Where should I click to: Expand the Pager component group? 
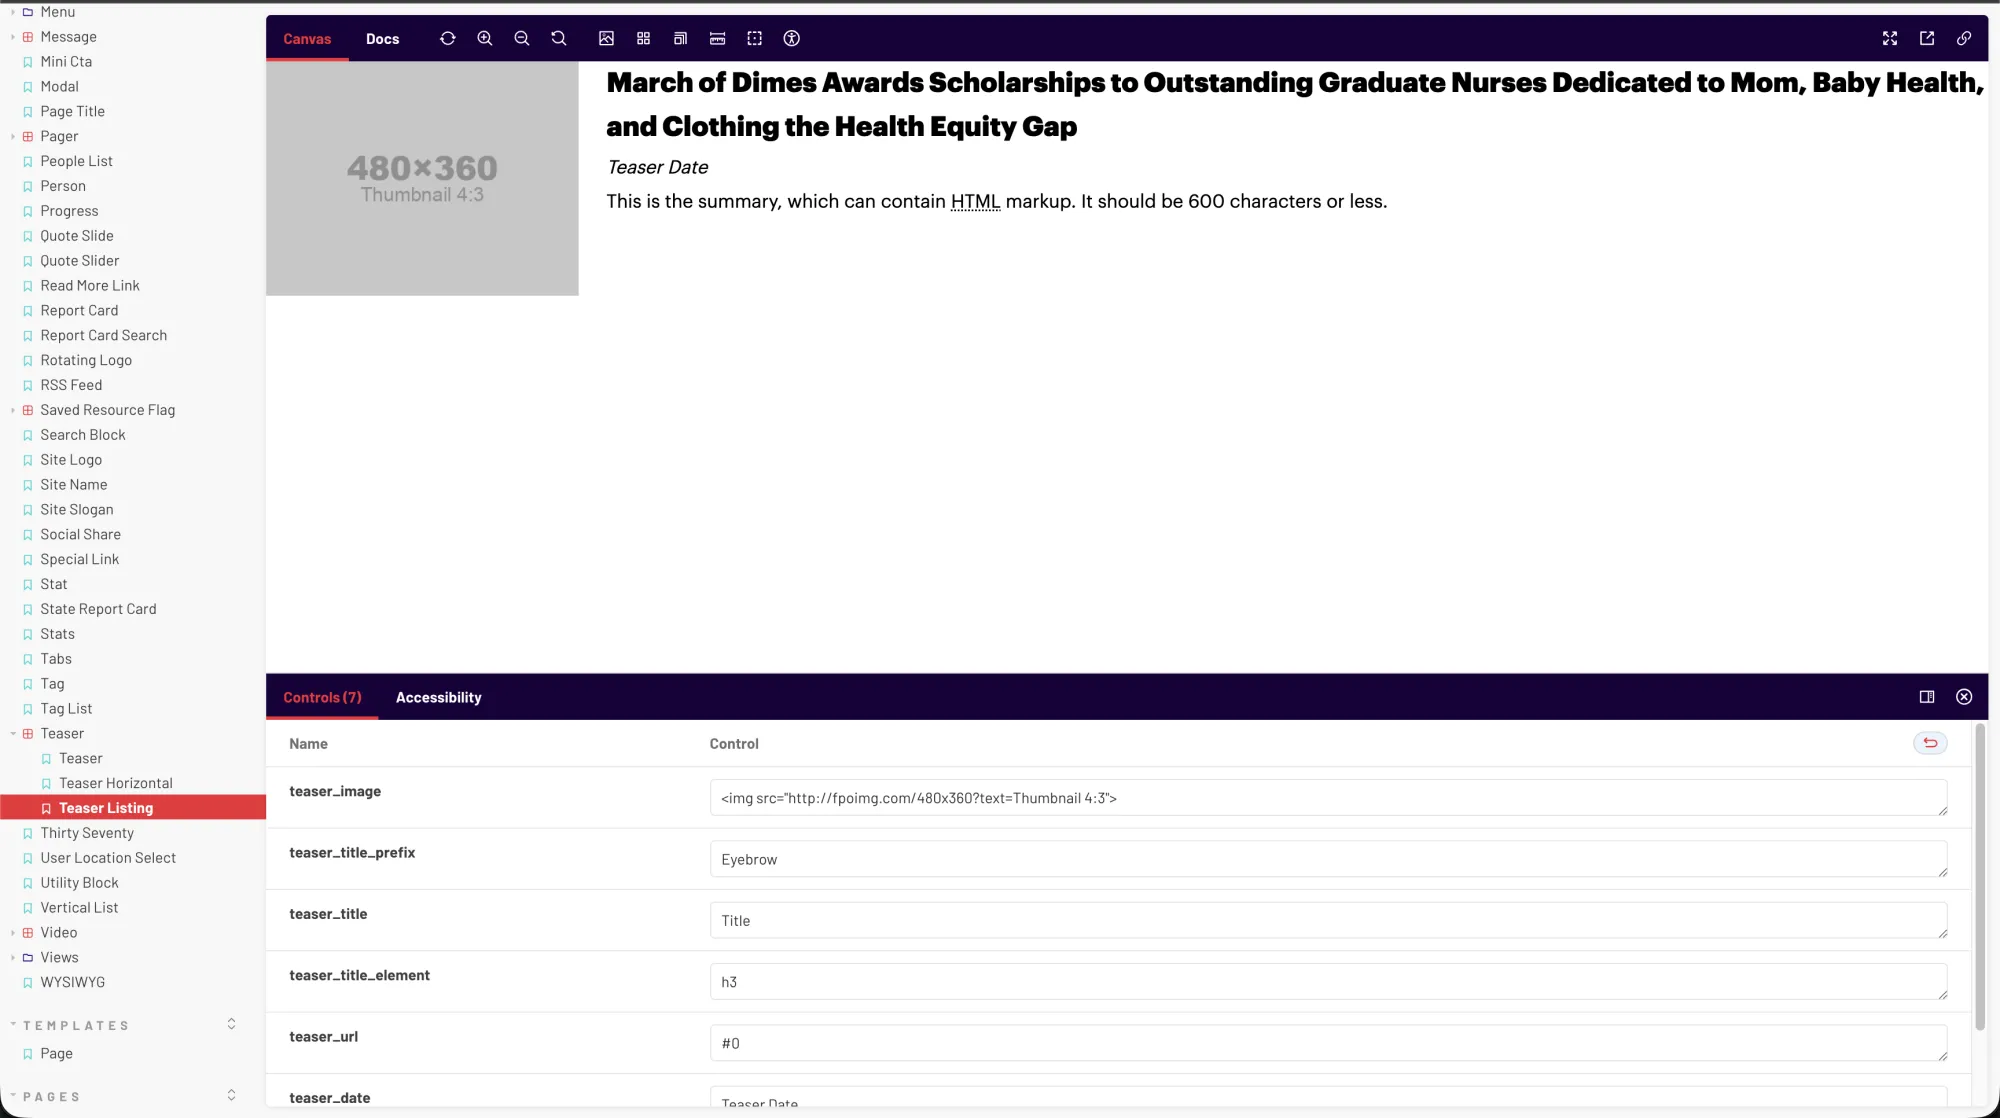(x=13, y=137)
